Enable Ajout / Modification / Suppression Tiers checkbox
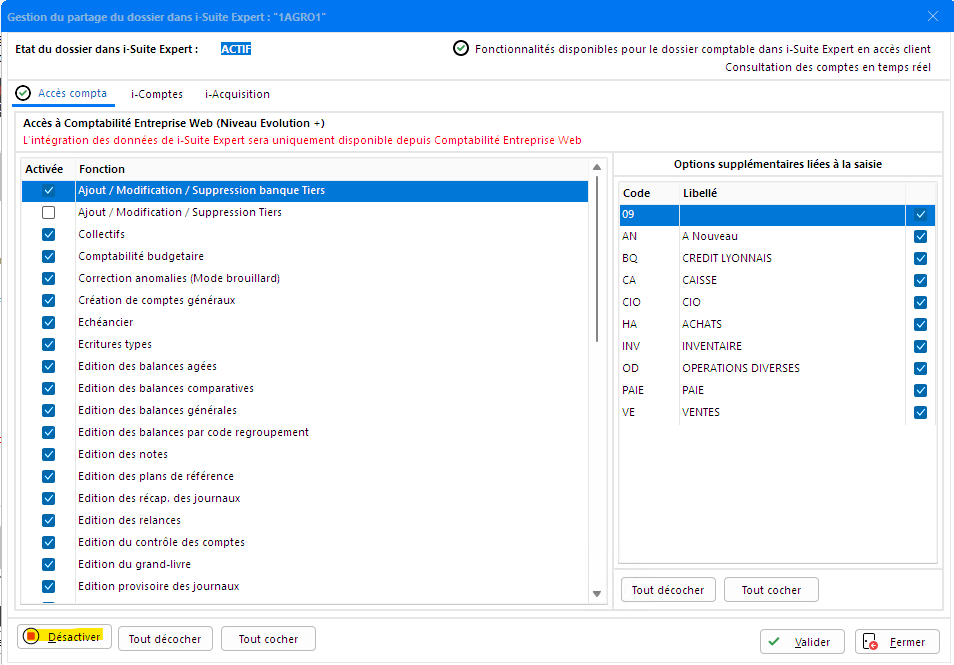Image resolution: width=954 pixels, height=665 pixels. click(48, 212)
